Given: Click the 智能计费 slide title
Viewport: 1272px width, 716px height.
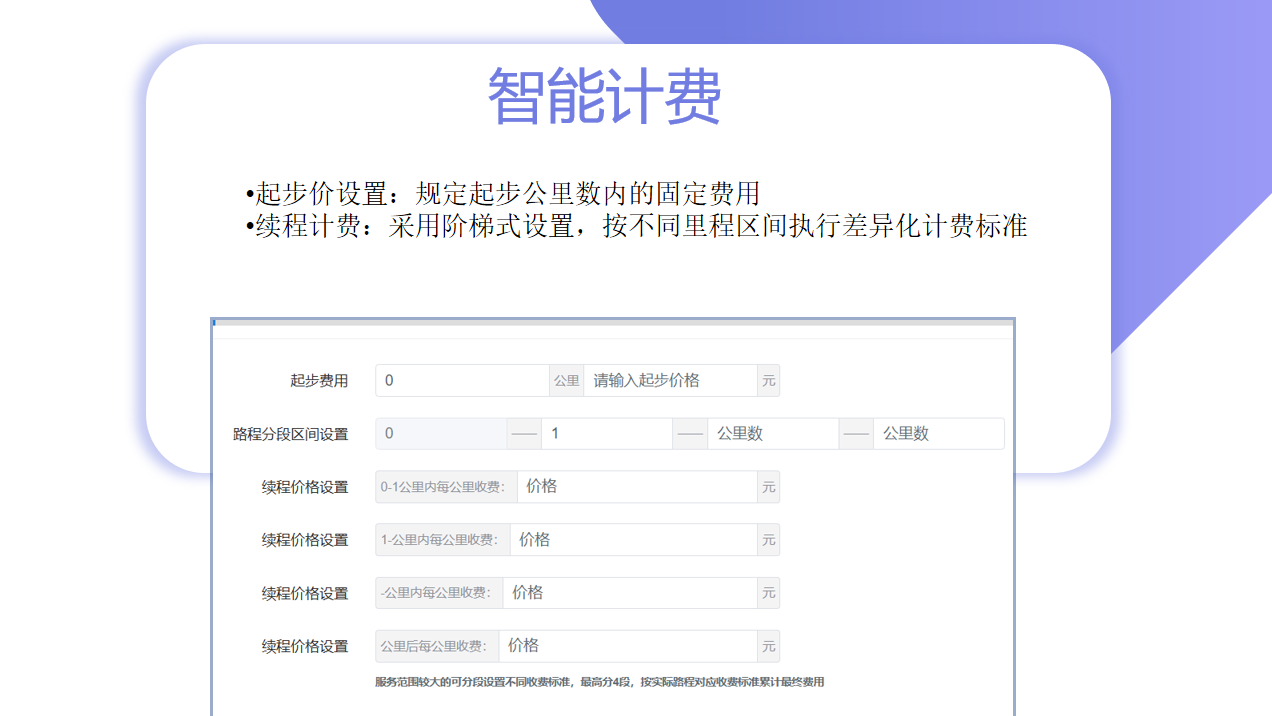Looking at the screenshot, I should pyautogui.click(x=604, y=97).
